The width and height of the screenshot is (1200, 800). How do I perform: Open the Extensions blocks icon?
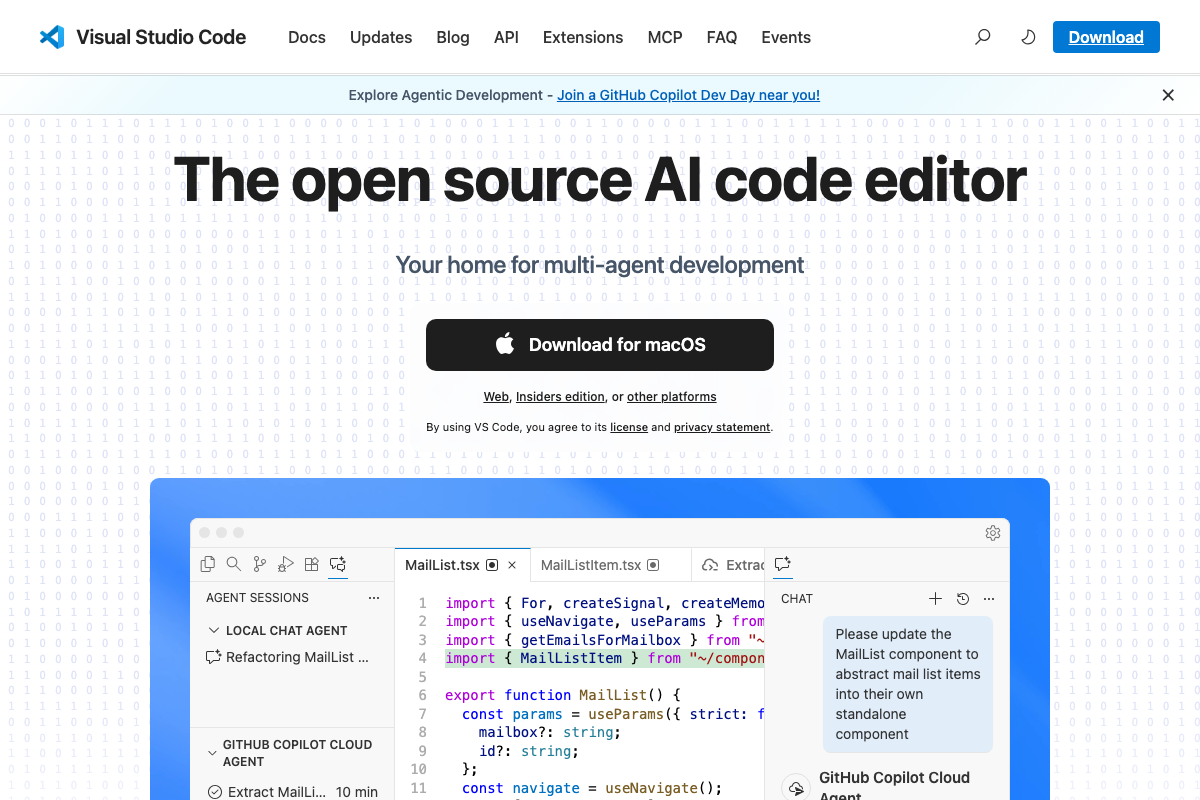(x=312, y=564)
